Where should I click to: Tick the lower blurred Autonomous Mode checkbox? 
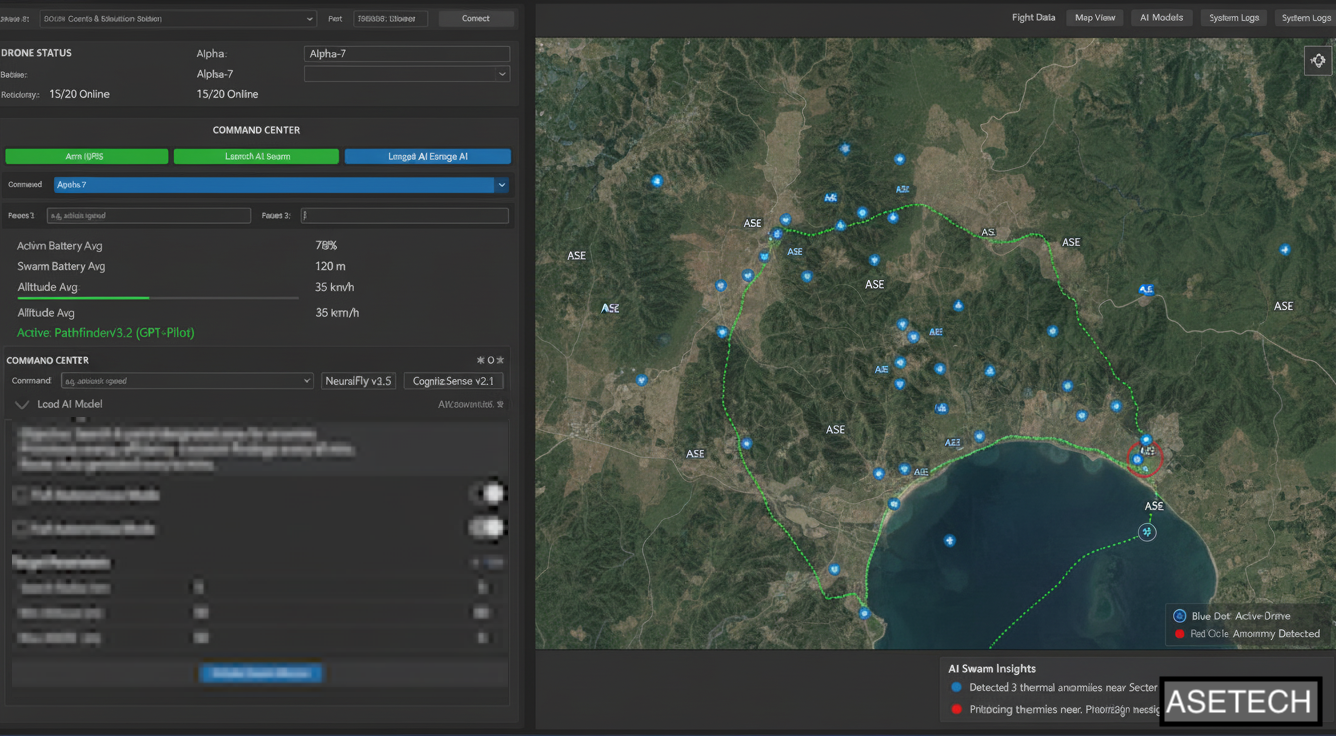pos(19,528)
